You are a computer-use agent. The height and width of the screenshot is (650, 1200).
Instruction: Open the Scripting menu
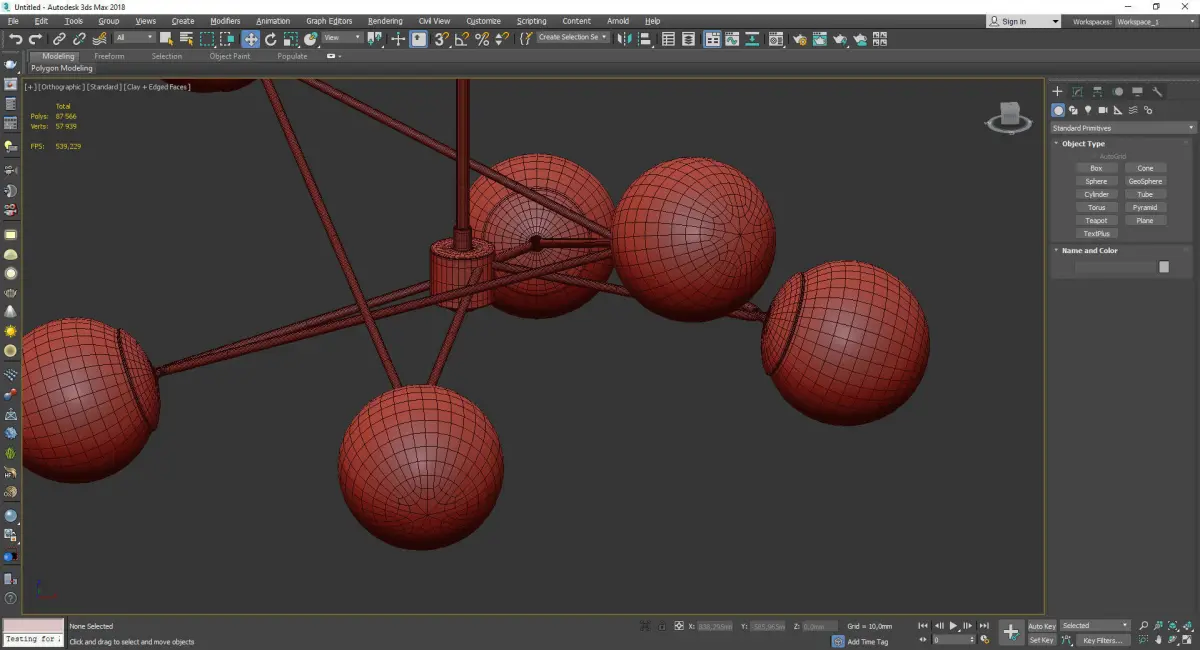[532, 21]
